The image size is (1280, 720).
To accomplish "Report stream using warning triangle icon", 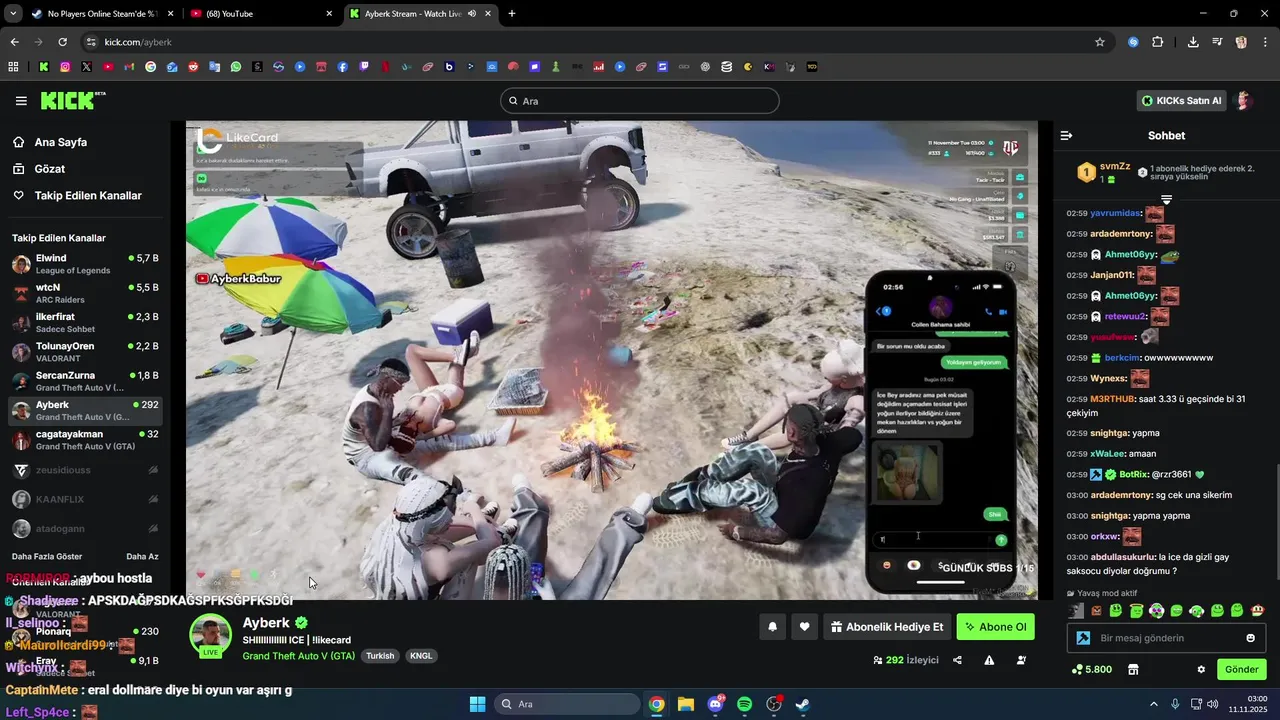I will (989, 660).
